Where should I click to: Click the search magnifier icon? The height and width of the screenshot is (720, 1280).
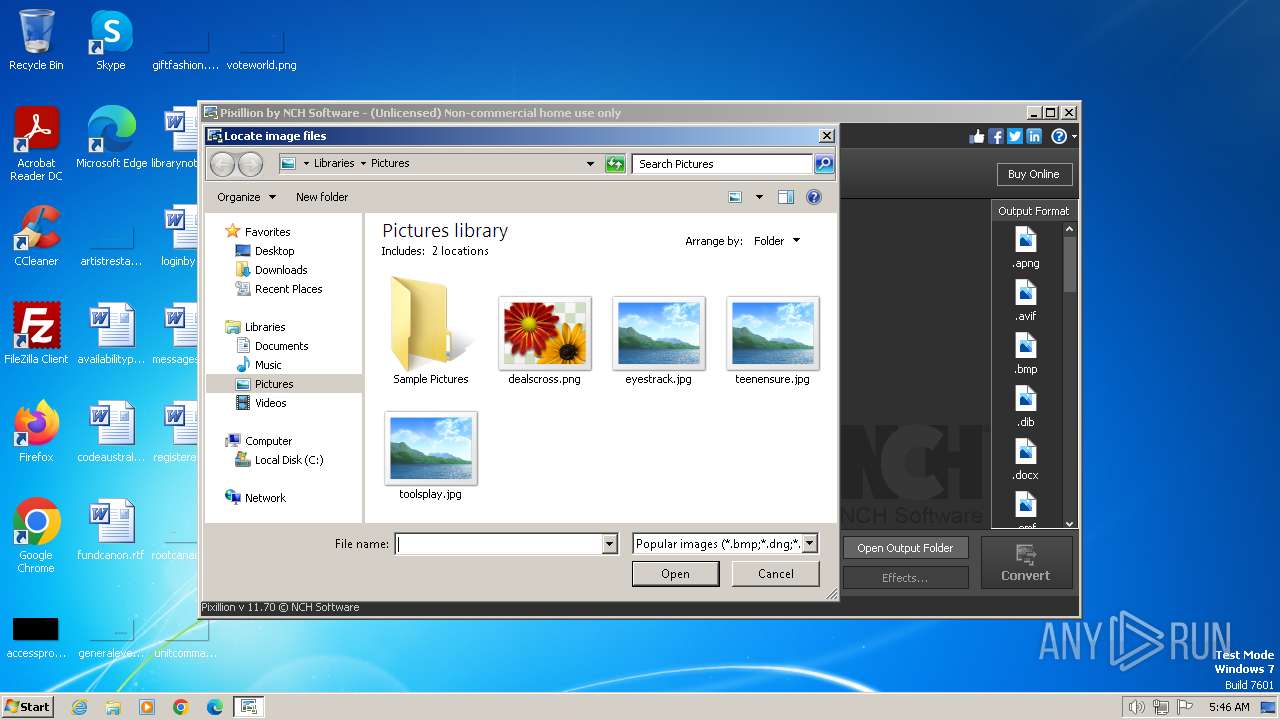(824, 164)
